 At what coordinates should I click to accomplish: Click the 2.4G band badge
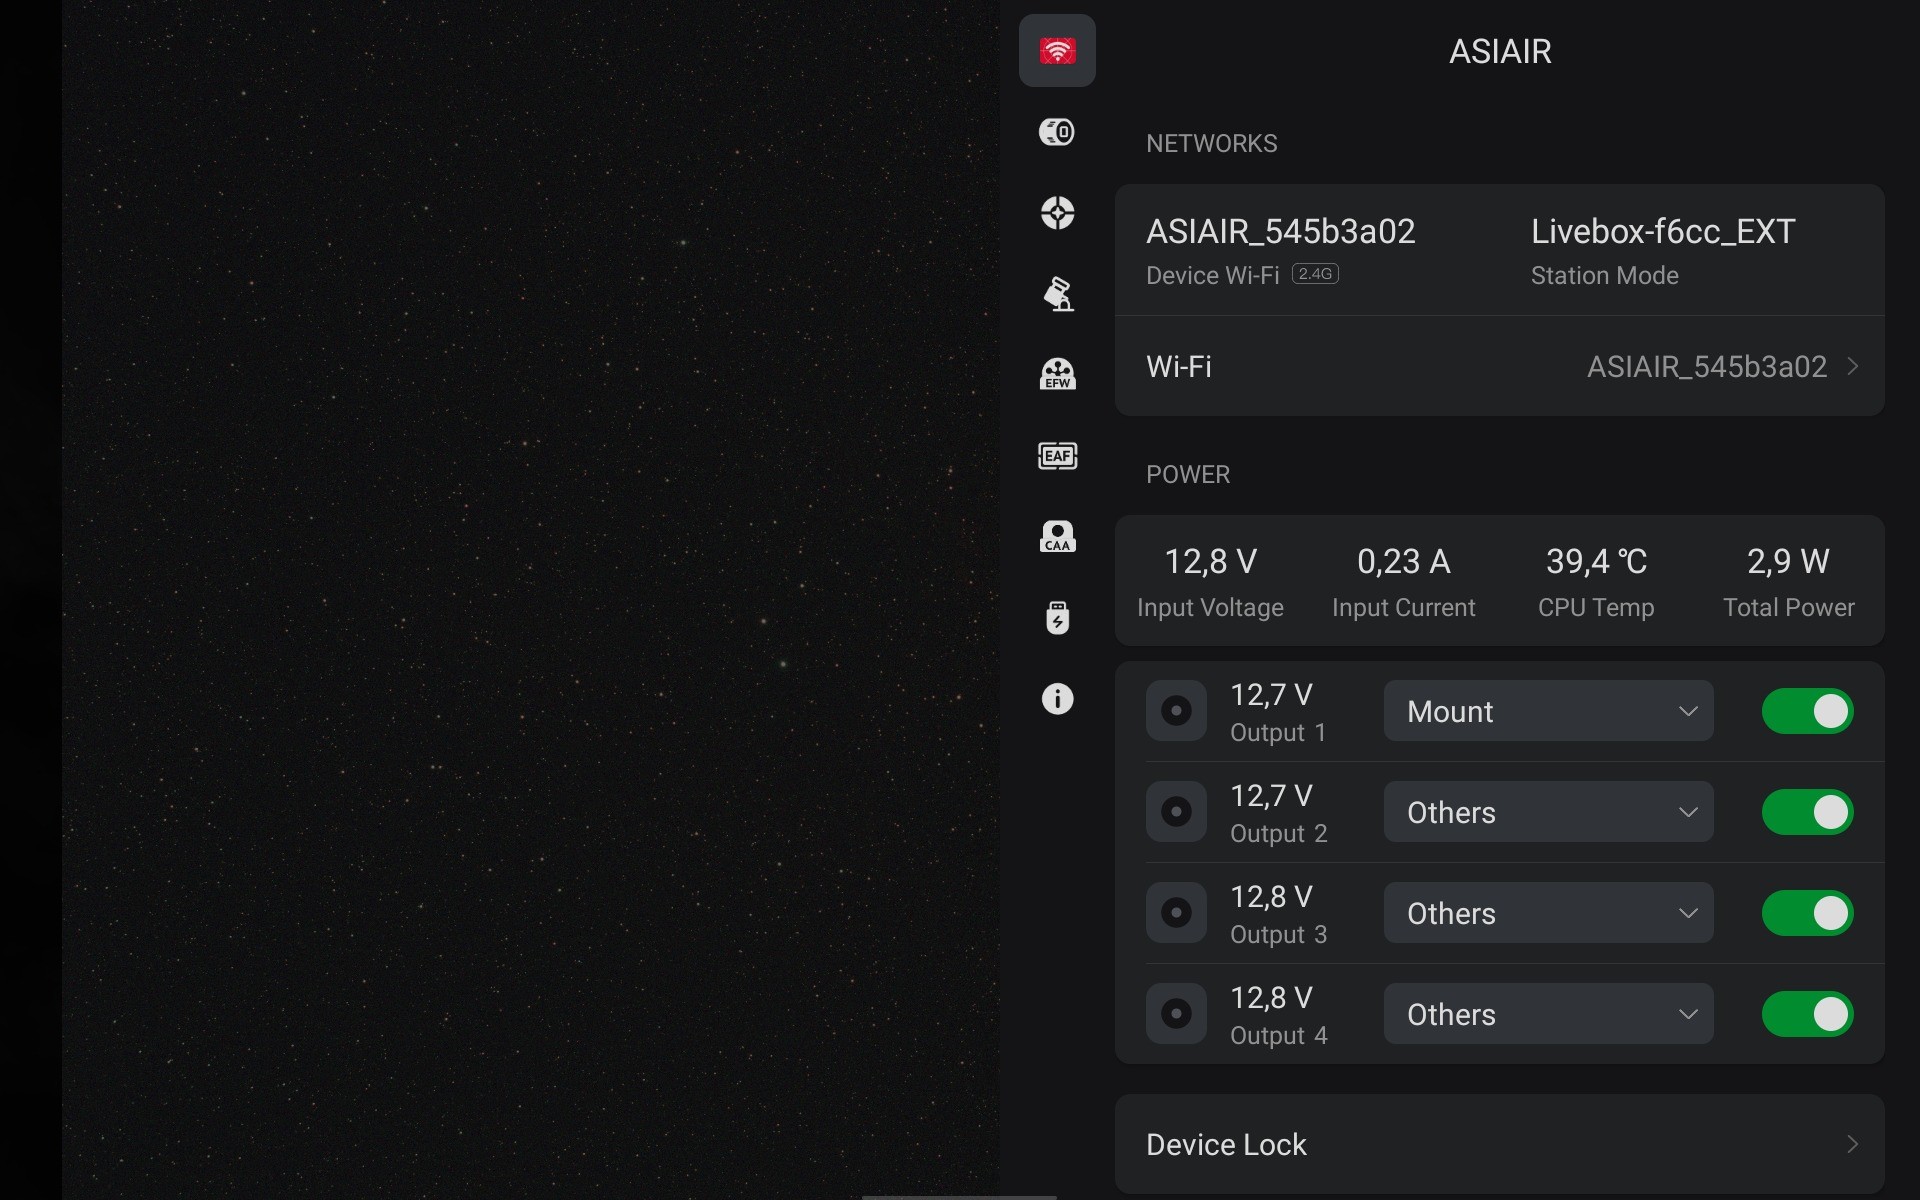1315,274
